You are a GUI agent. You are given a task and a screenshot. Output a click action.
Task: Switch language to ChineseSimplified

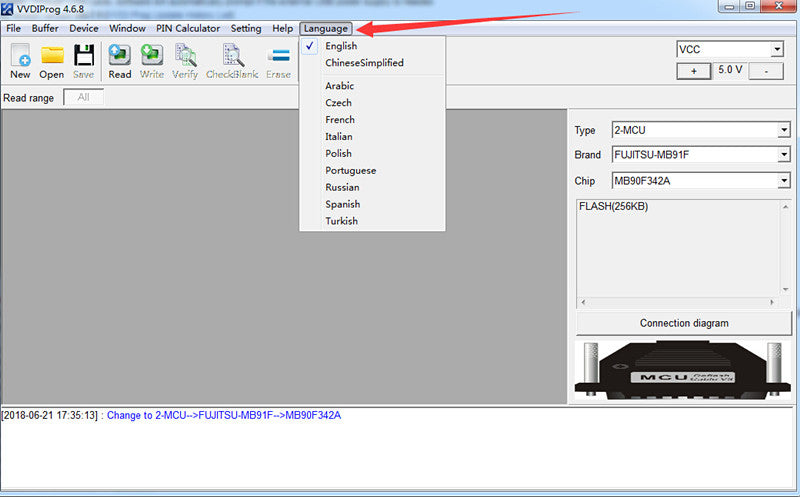coord(364,63)
